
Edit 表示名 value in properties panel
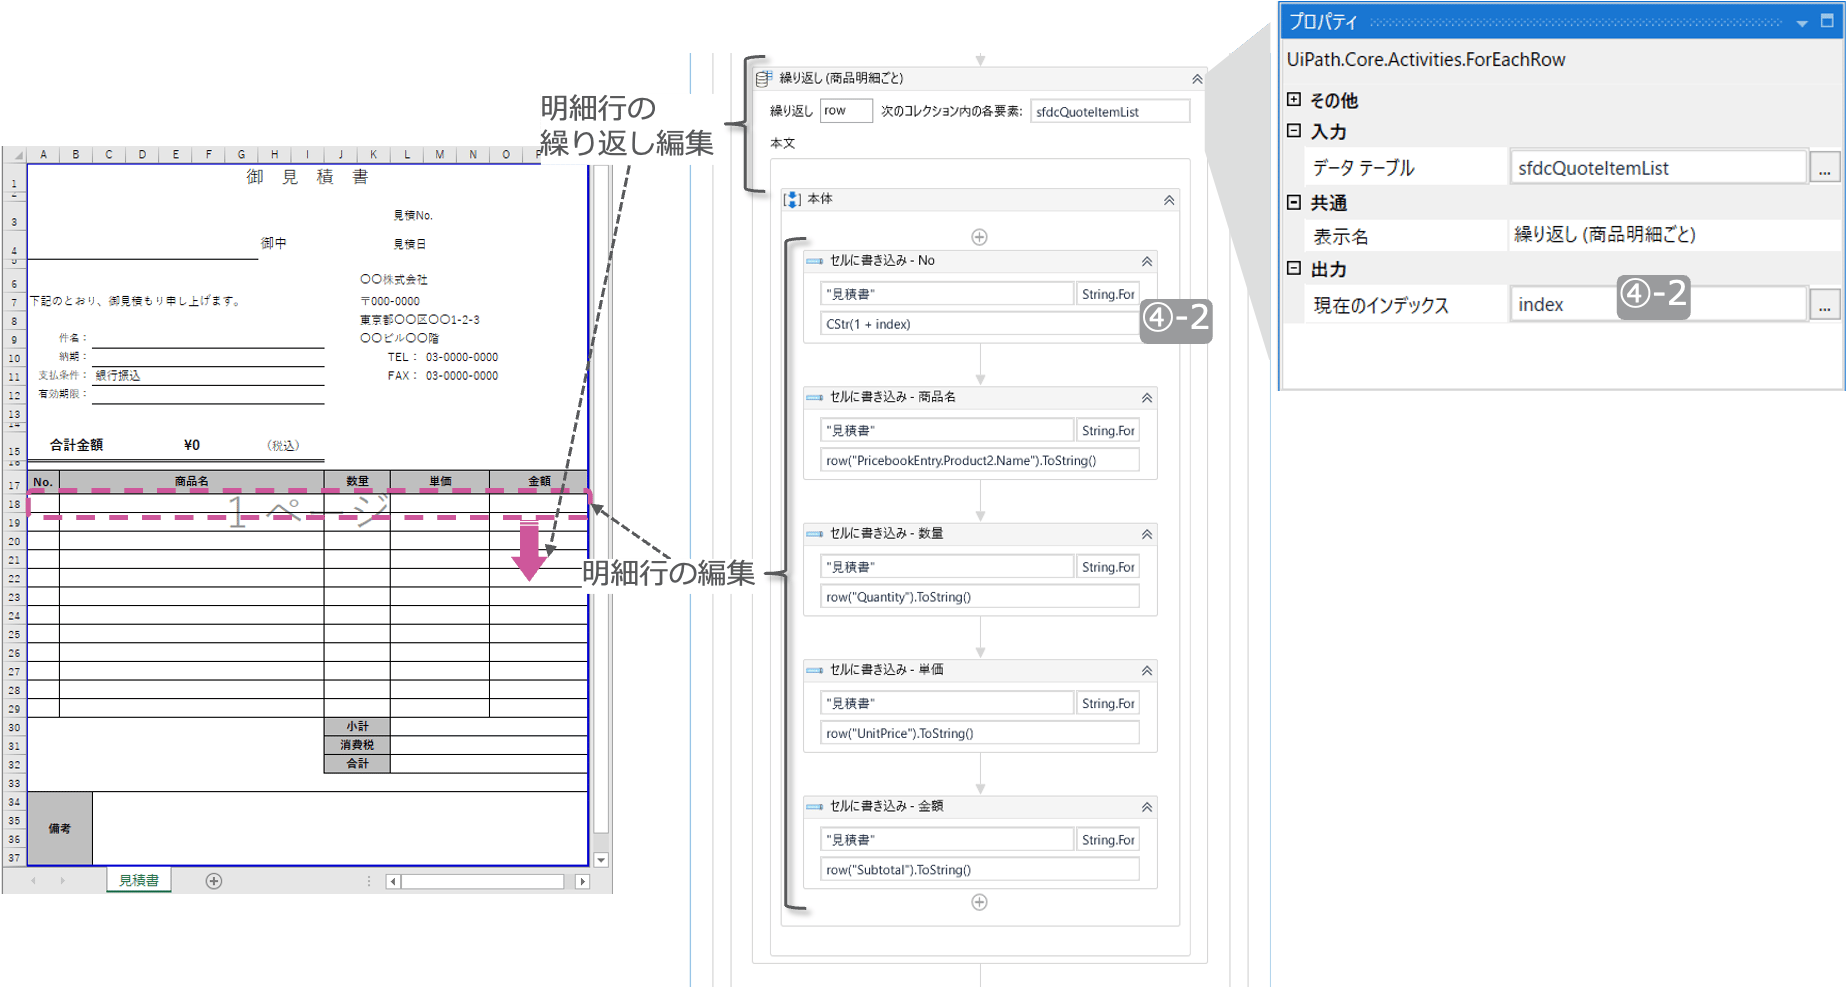pyautogui.click(x=1675, y=235)
